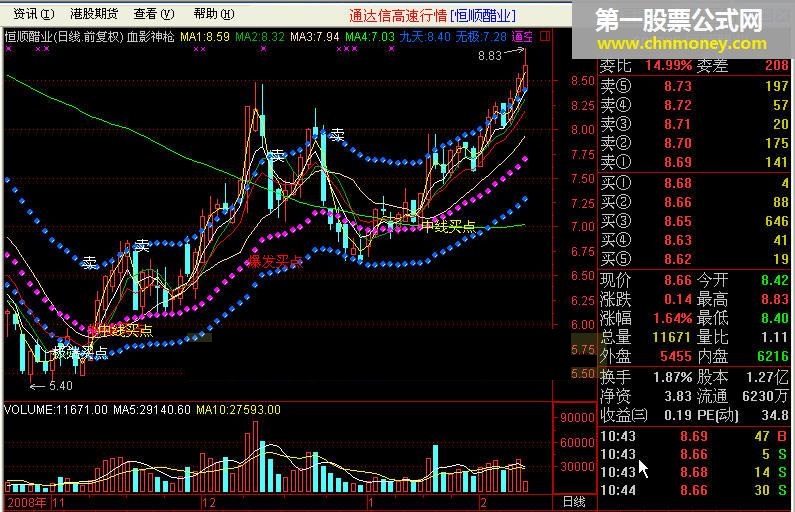
Task: Click the MA10:27593.00 volume average label
Action: pyautogui.click(x=238, y=410)
